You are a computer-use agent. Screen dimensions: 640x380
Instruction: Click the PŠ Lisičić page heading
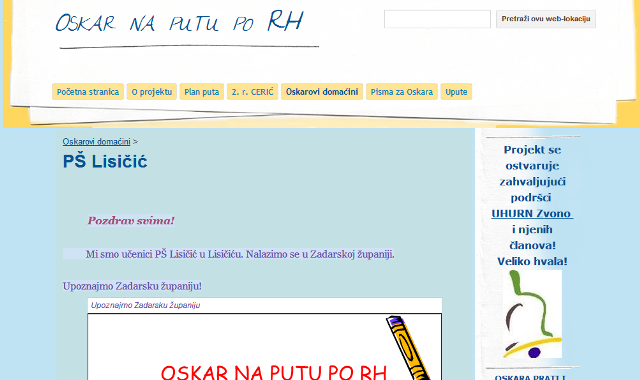[x=105, y=161]
